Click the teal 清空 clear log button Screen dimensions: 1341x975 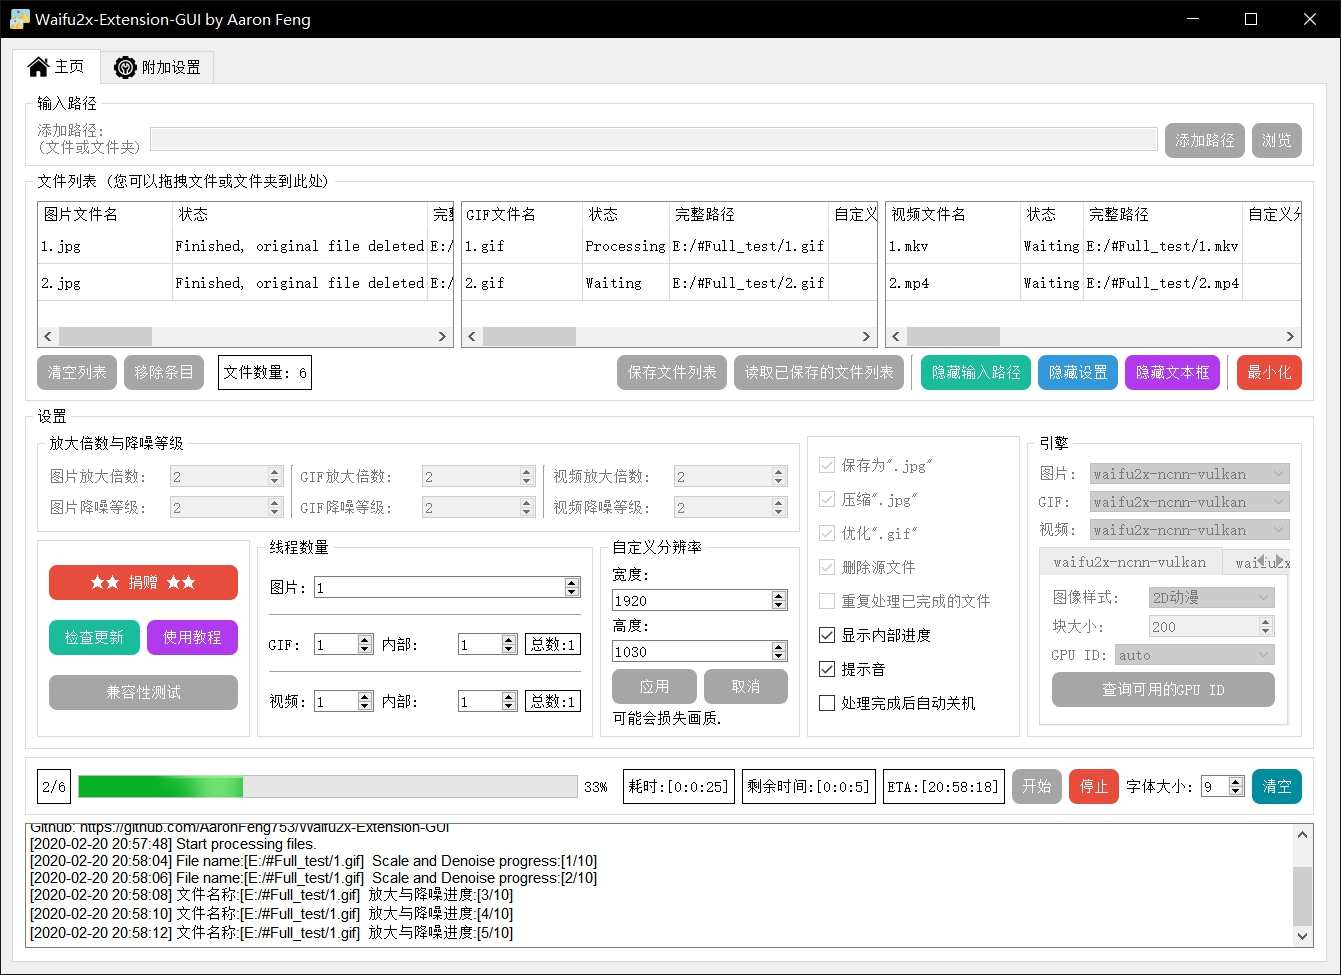(x=1277, y=787)
